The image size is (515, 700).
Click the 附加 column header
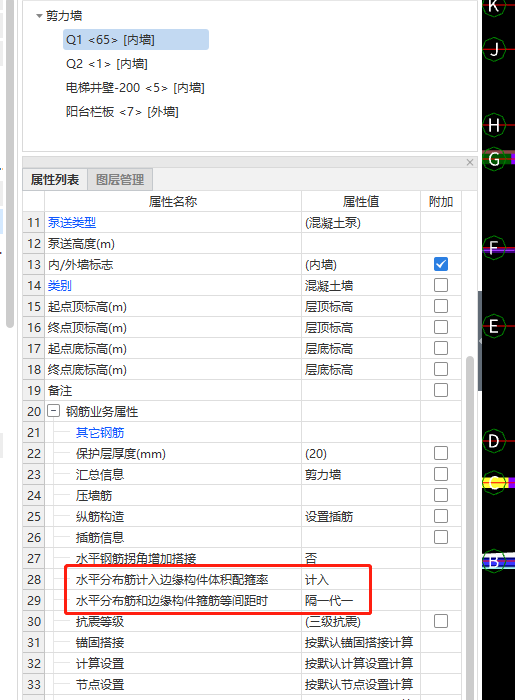pyautogui.click(x=441, y=201)
